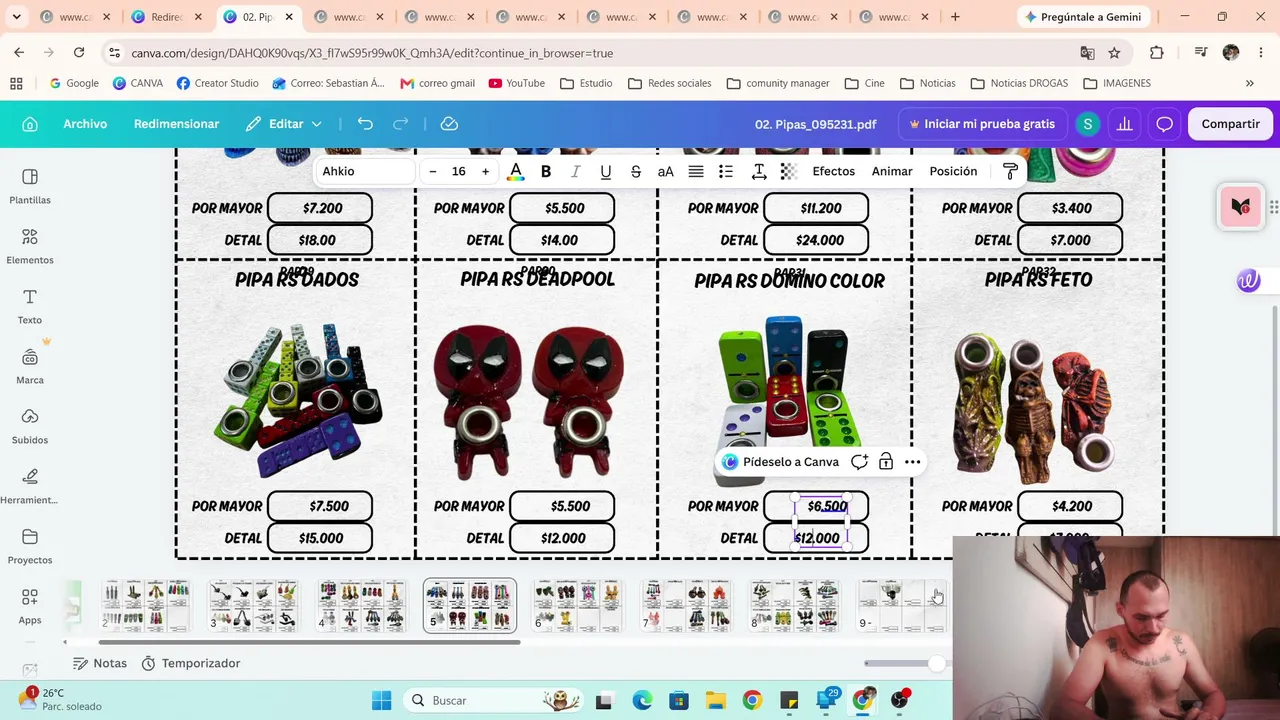Open Marca panel in sidebar
The width and height of the screenshot is (1280, 720).
point(30,366)
